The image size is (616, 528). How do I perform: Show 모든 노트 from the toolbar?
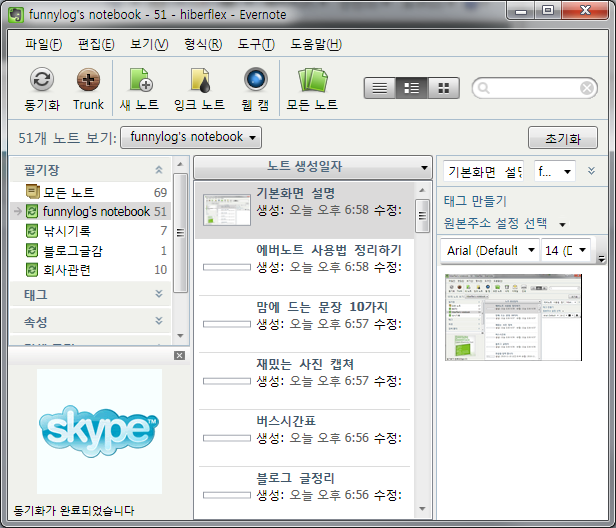pyautogui.click(x=312, y=89)
